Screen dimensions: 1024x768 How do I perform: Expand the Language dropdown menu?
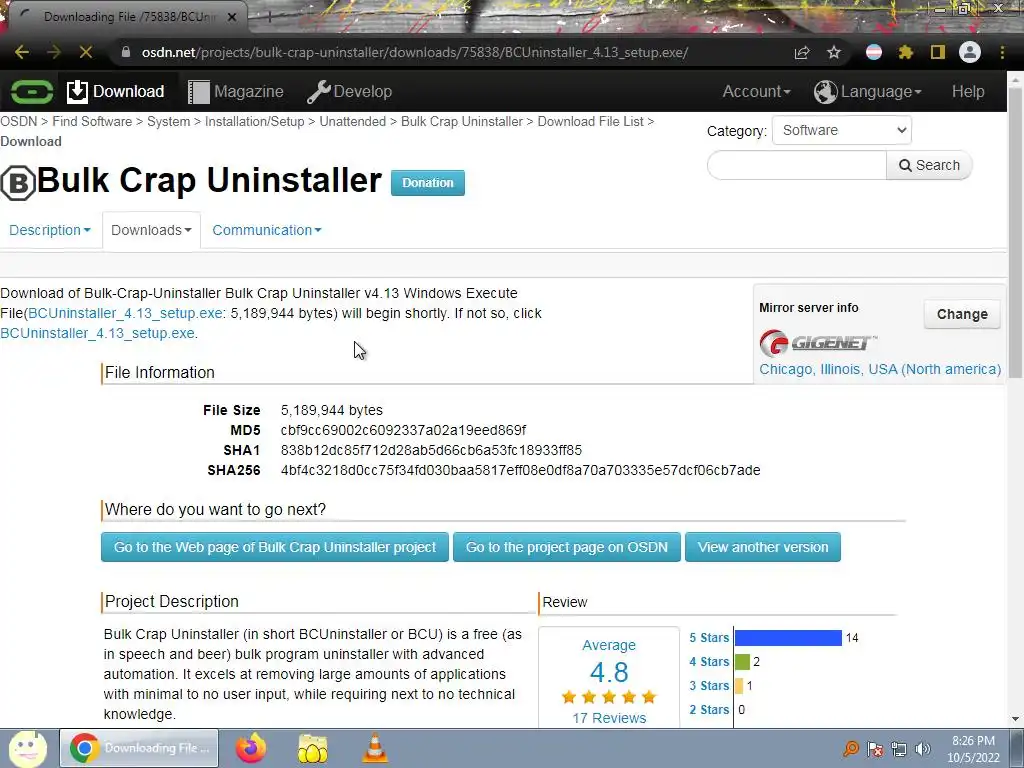[868, 91]
